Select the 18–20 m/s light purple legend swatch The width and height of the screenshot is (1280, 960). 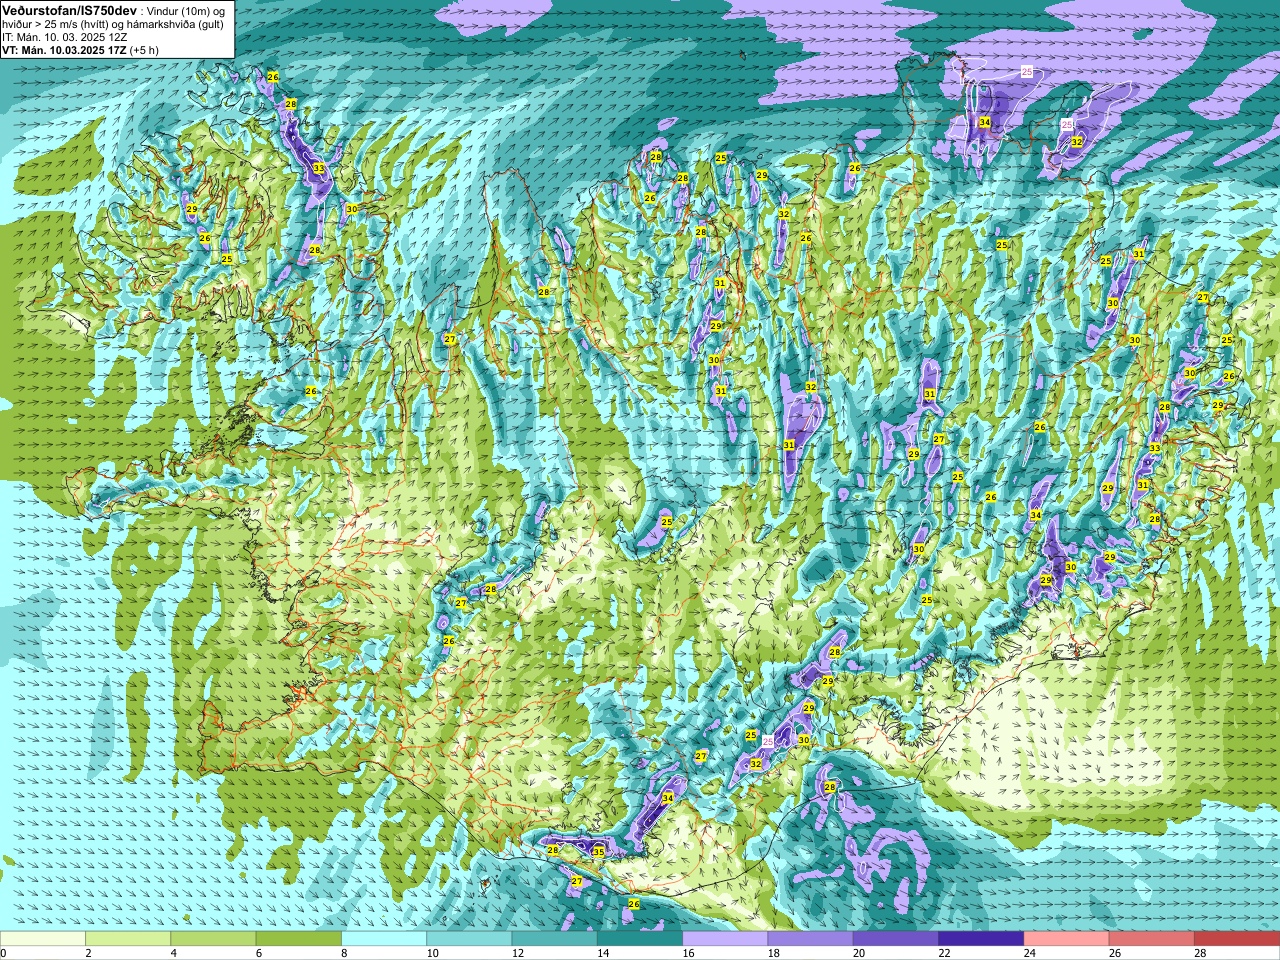[811, 939]
